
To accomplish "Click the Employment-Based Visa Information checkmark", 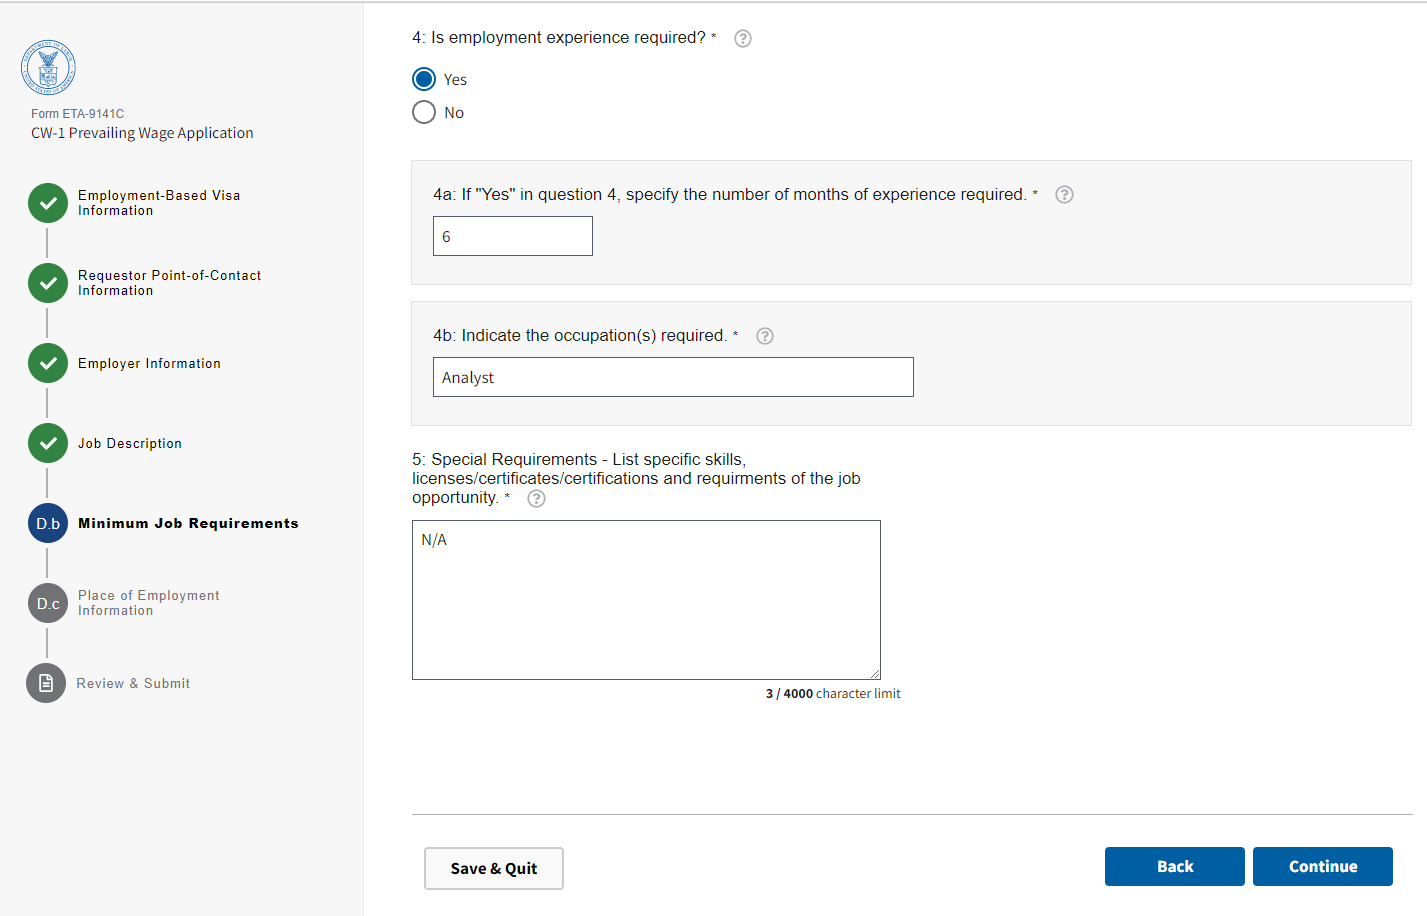I will point(48,203).
